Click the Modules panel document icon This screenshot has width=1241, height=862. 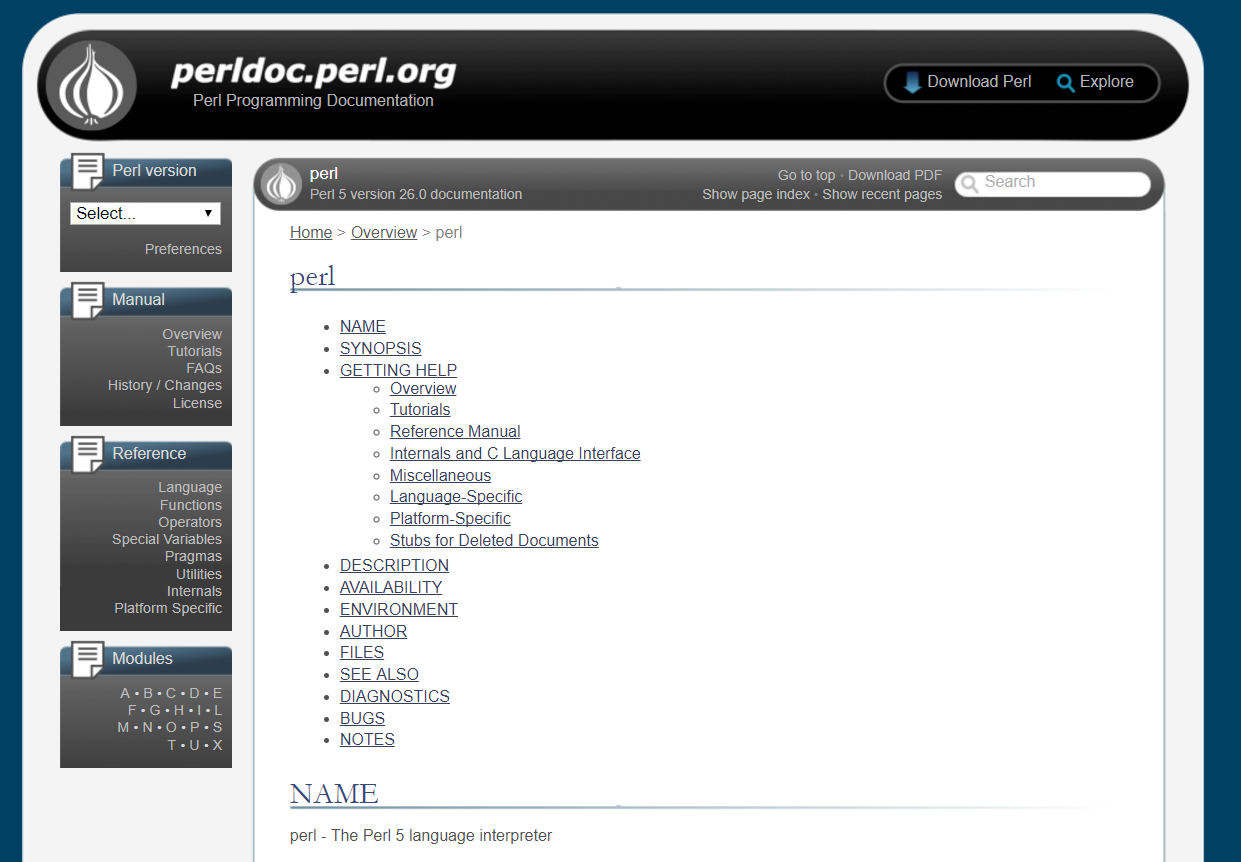88,659
